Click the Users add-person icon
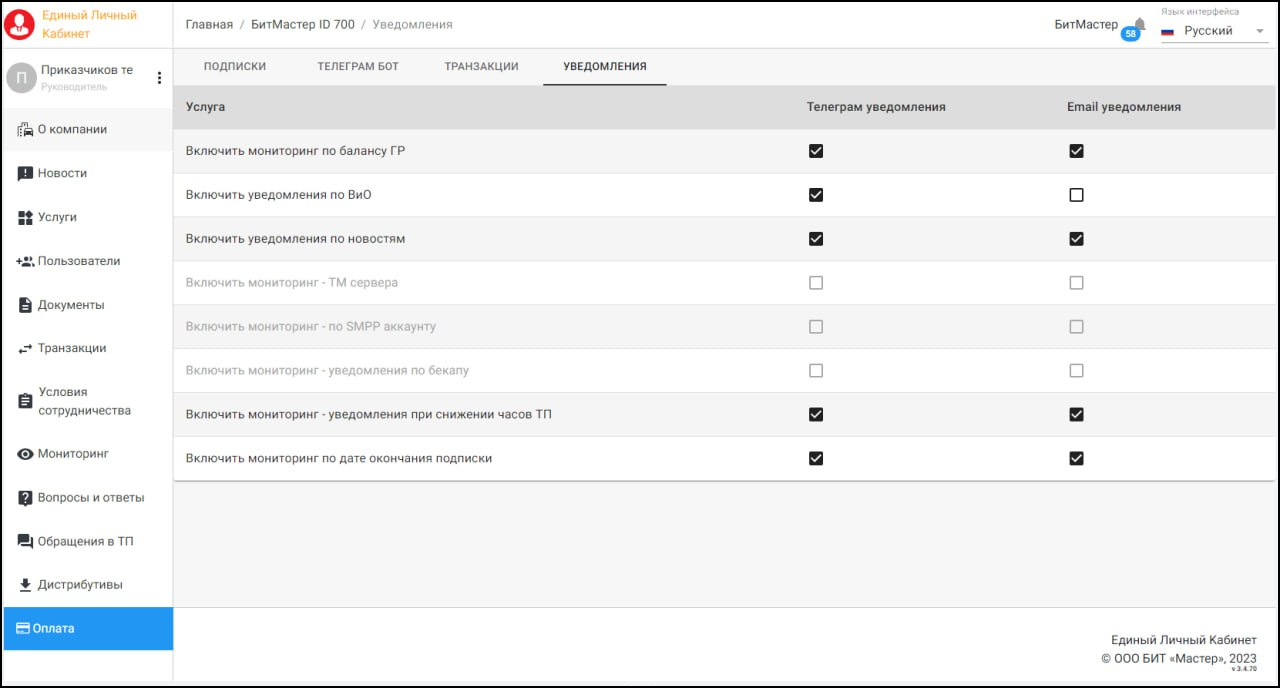 coord(26,261)
